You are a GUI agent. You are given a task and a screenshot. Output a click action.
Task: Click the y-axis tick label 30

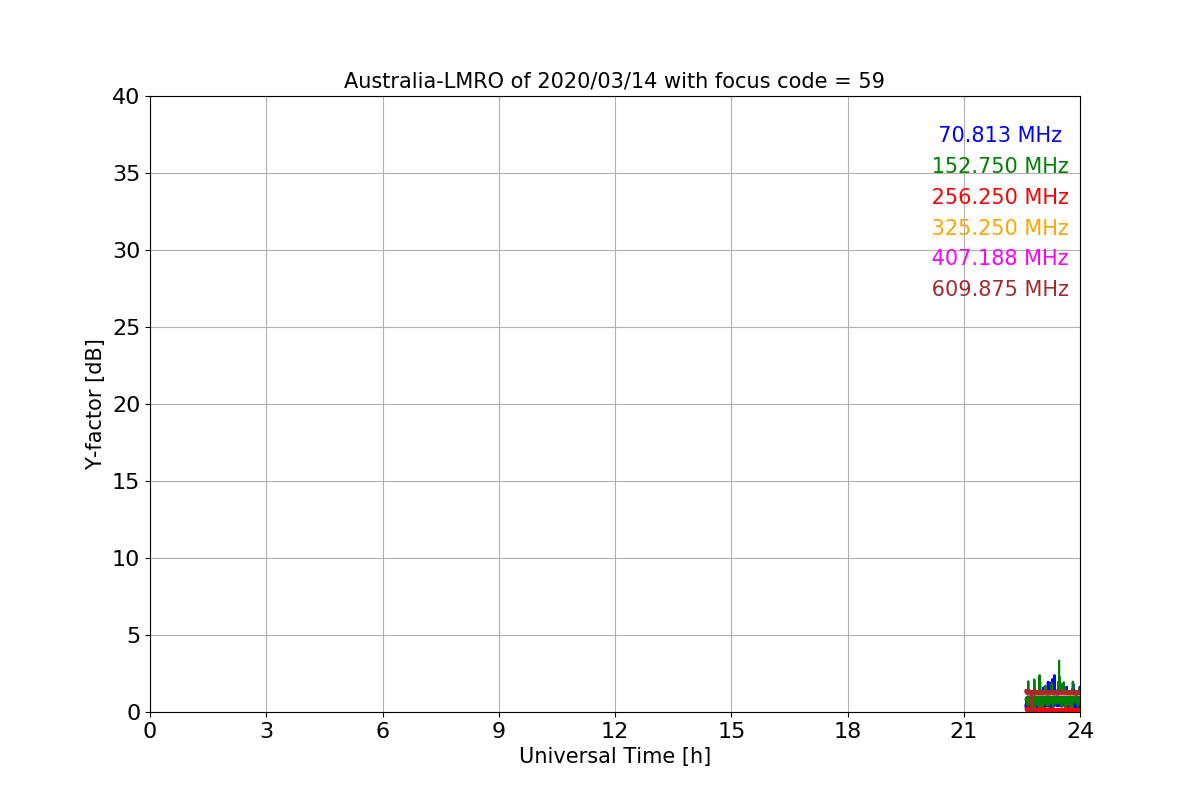(x=126, y=251)
